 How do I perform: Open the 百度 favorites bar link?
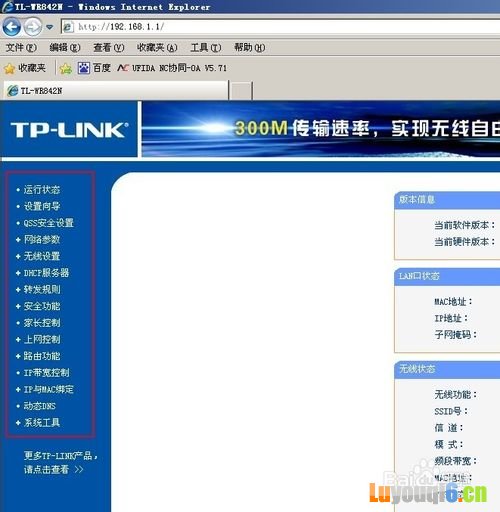[94, 68]
